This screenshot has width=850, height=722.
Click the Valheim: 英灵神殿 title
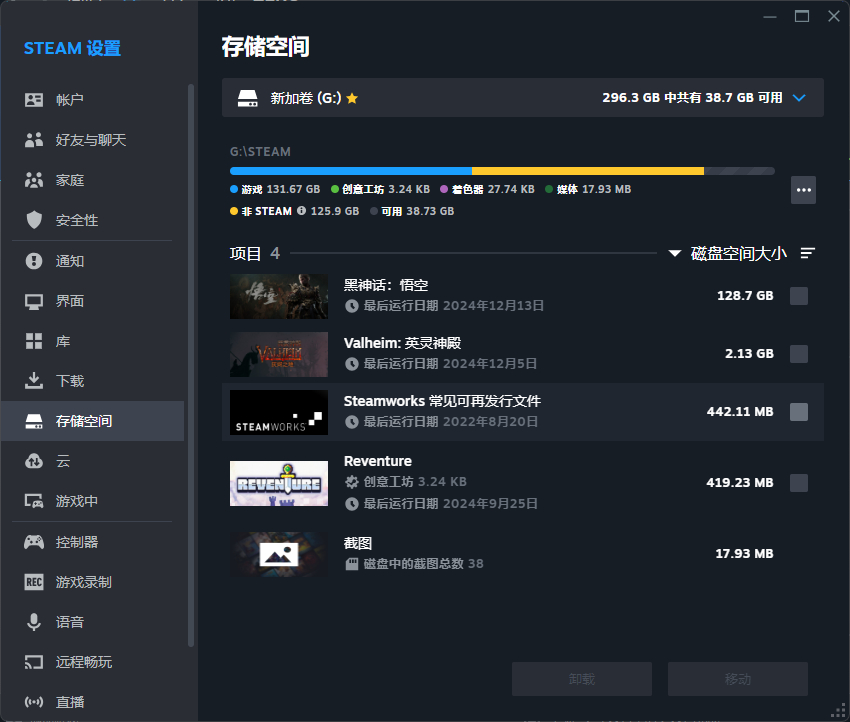point(402,343)
